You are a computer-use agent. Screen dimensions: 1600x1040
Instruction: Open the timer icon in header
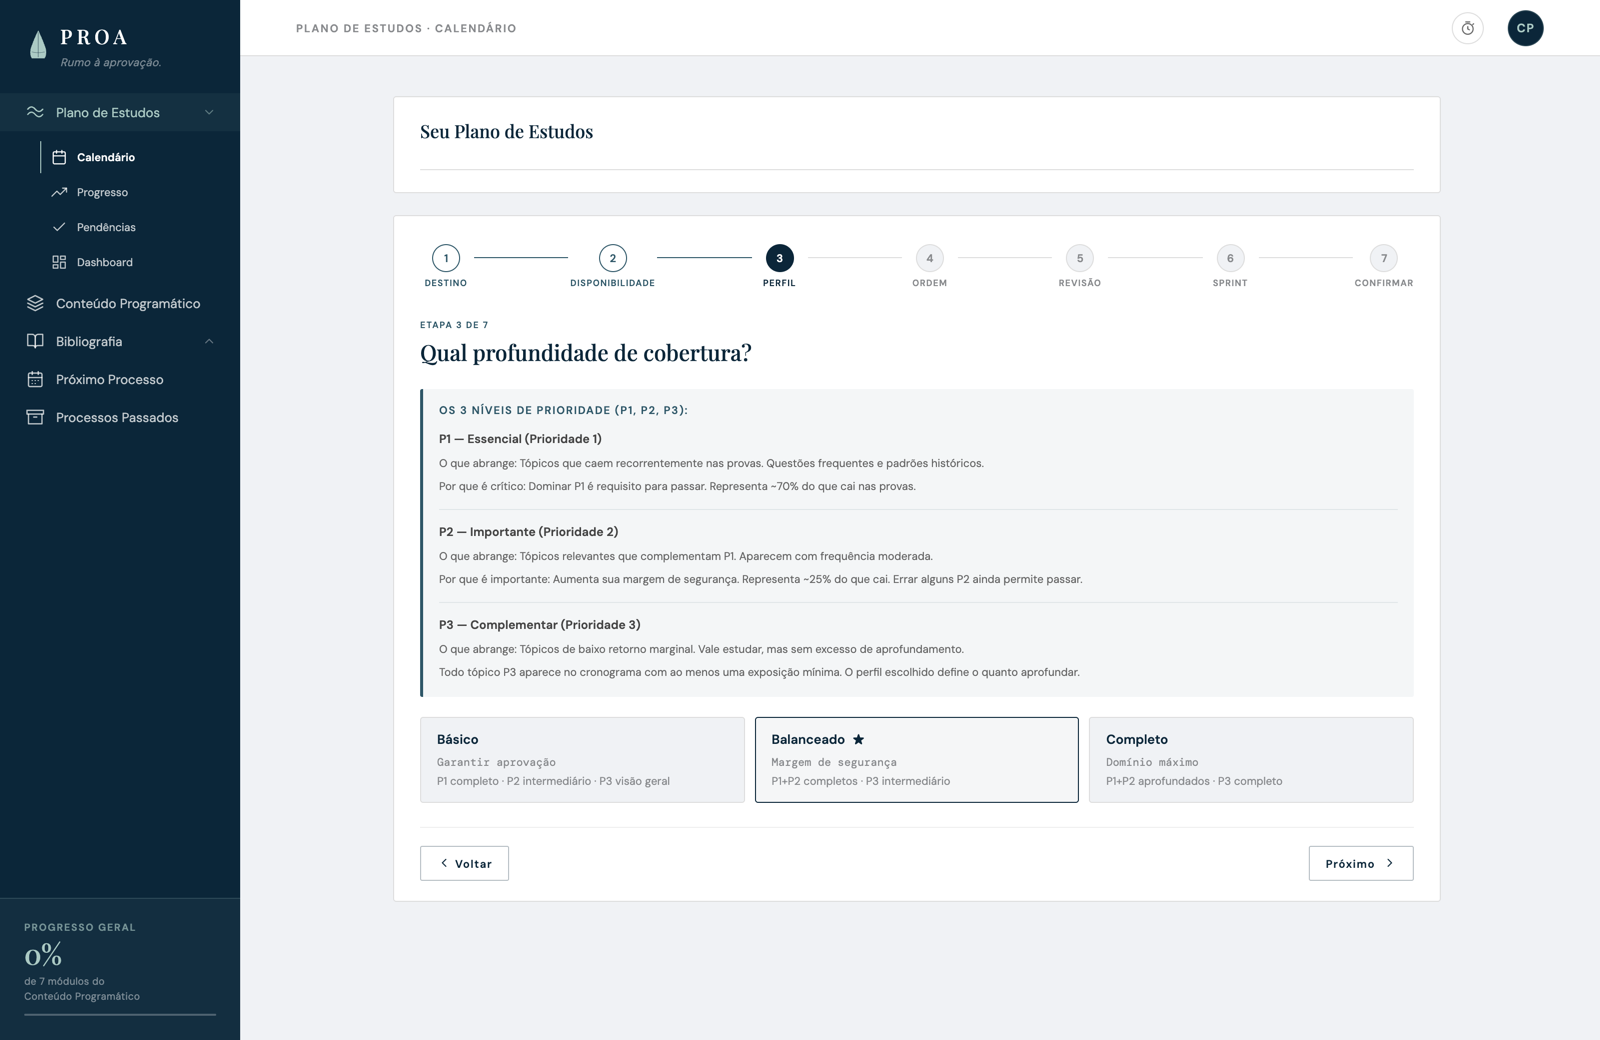(x=1467, y=28)
